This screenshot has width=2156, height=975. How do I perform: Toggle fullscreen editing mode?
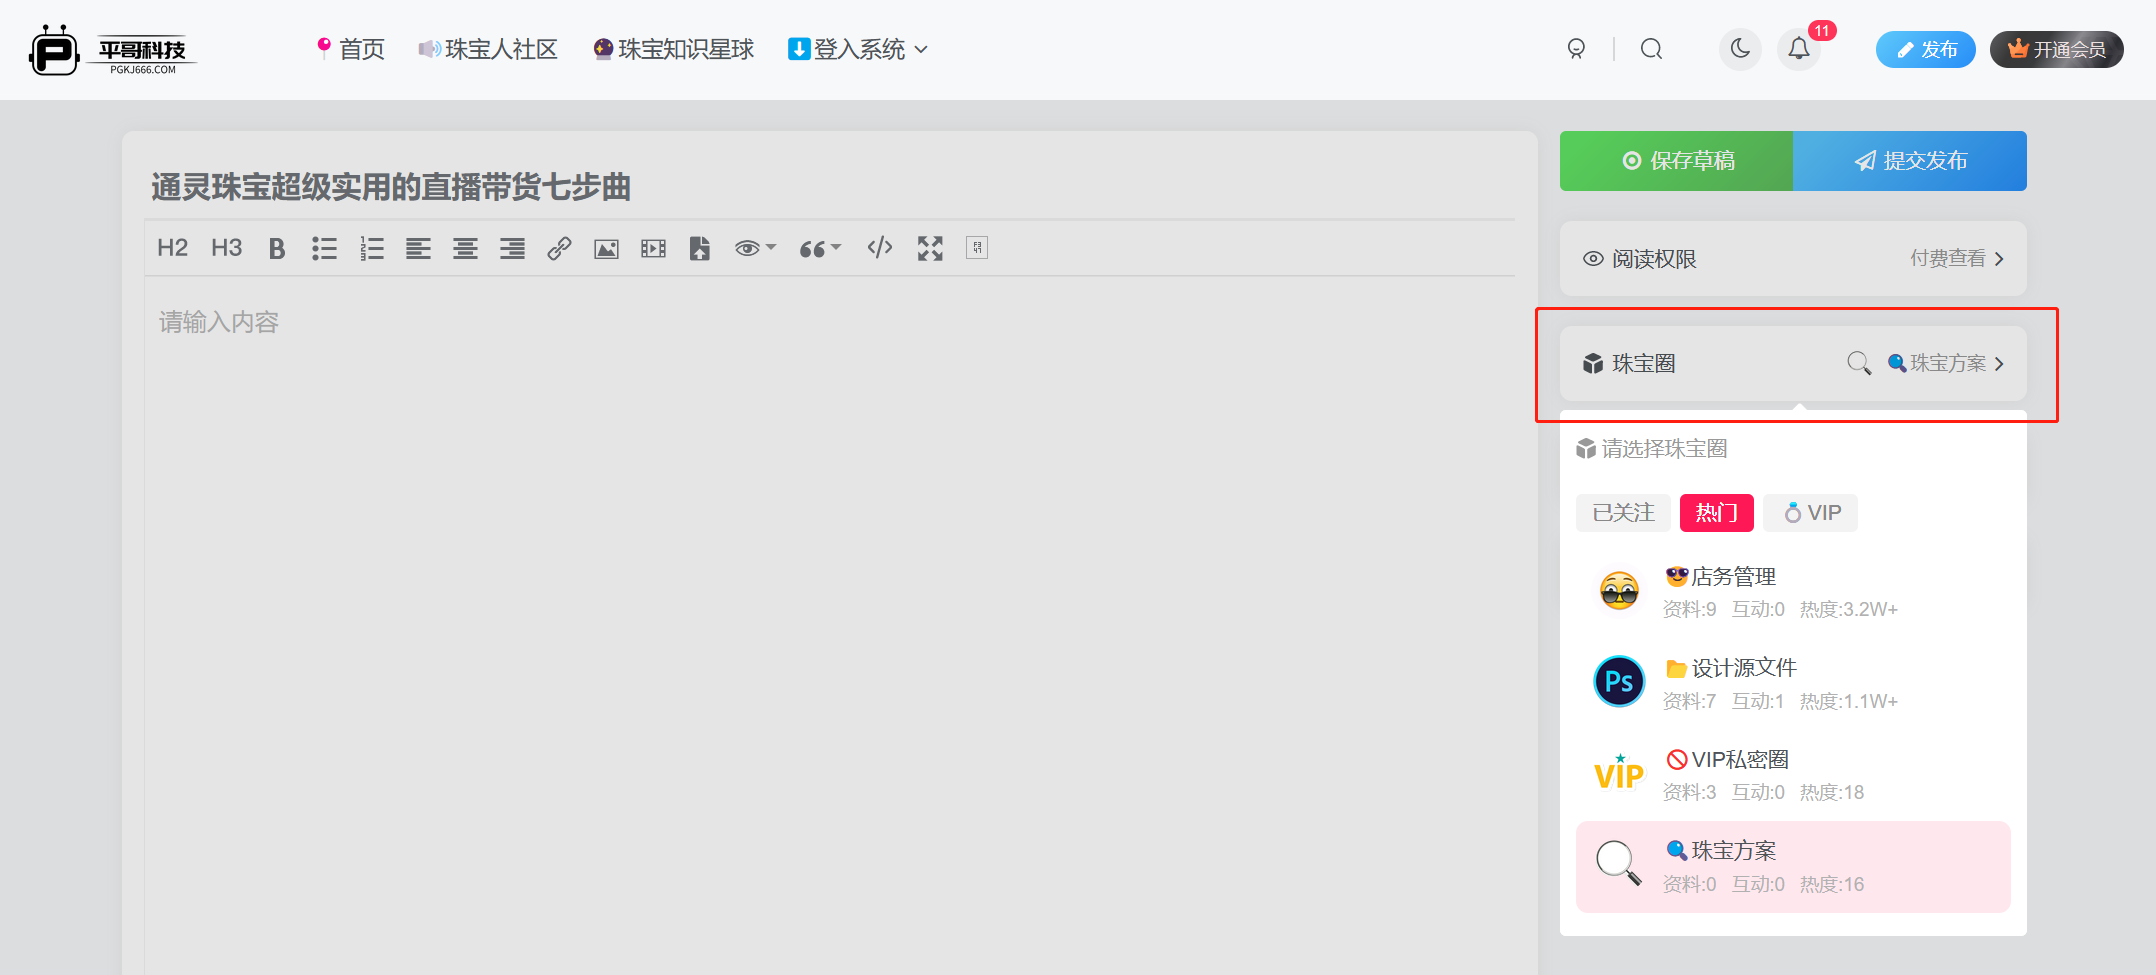point(929,248)
